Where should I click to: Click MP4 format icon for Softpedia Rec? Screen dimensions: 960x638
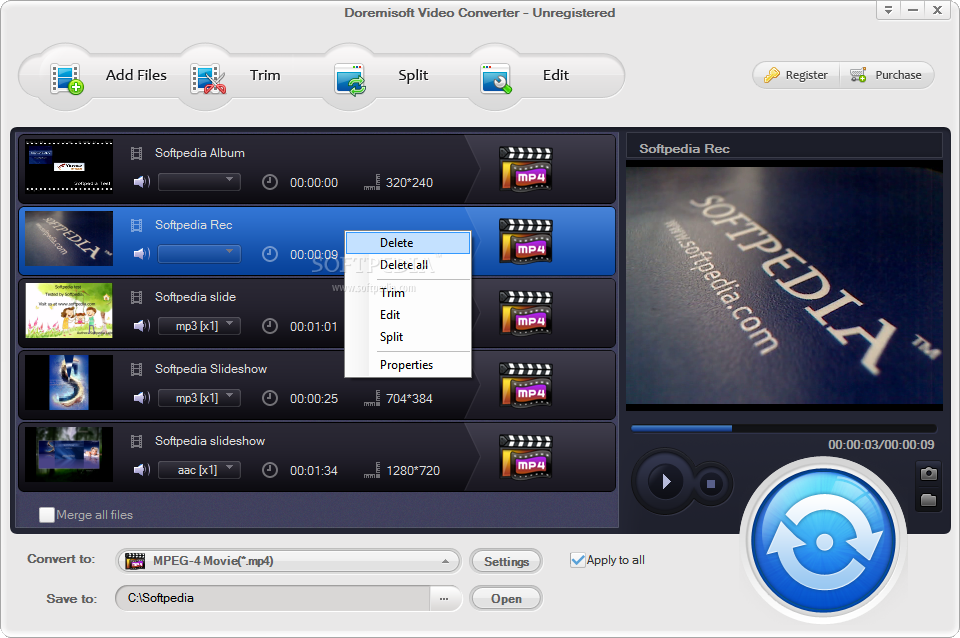526,241
